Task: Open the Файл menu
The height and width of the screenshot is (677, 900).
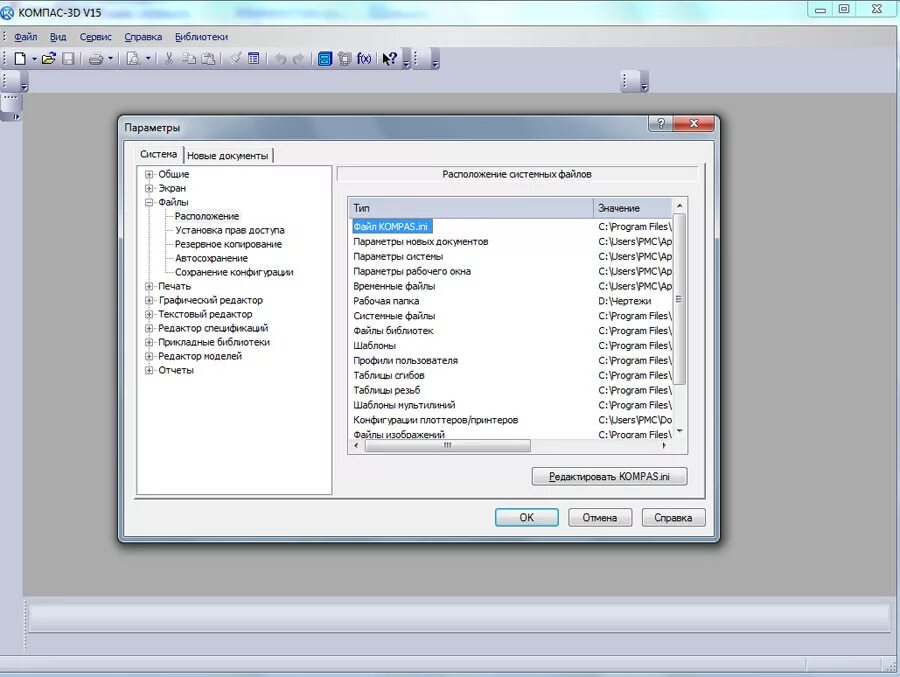Action: (25, 37)
